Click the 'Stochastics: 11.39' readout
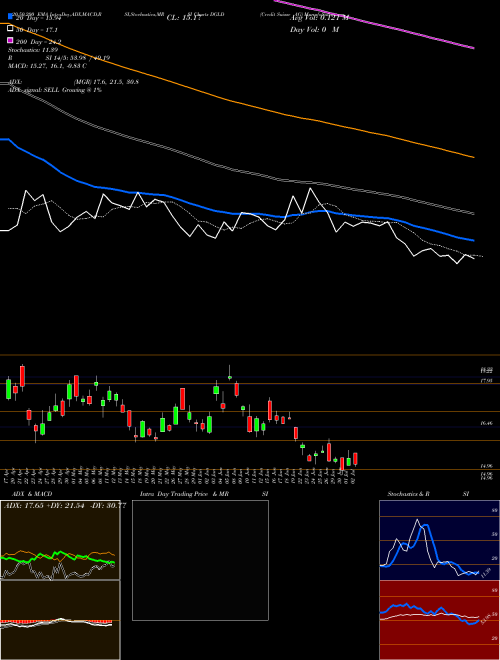Screen dimensions: 500x660 pyautogui.click(x=33, y=50)
